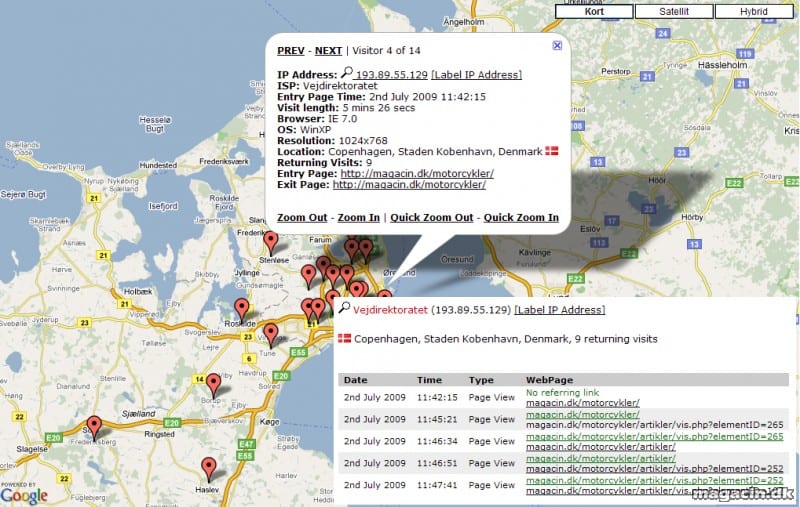Screen dimensions: 800x507
Task: Click 'Browser: IE 7.0' line
Action: point(317,119)
